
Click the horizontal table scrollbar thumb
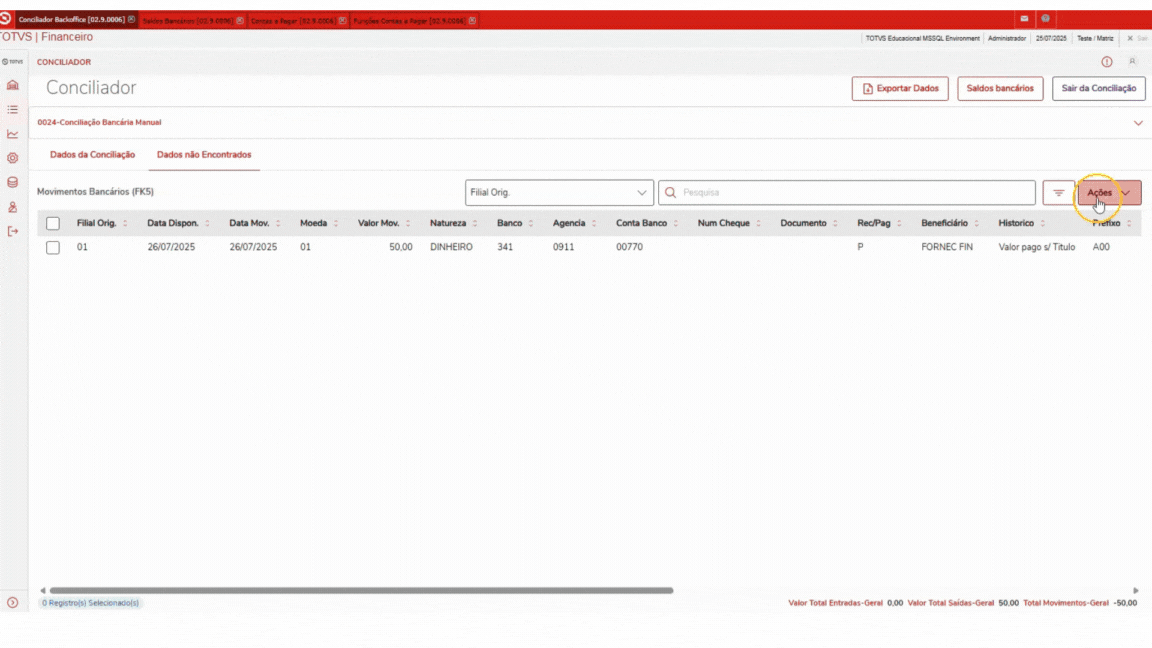[x=361, y=590]
